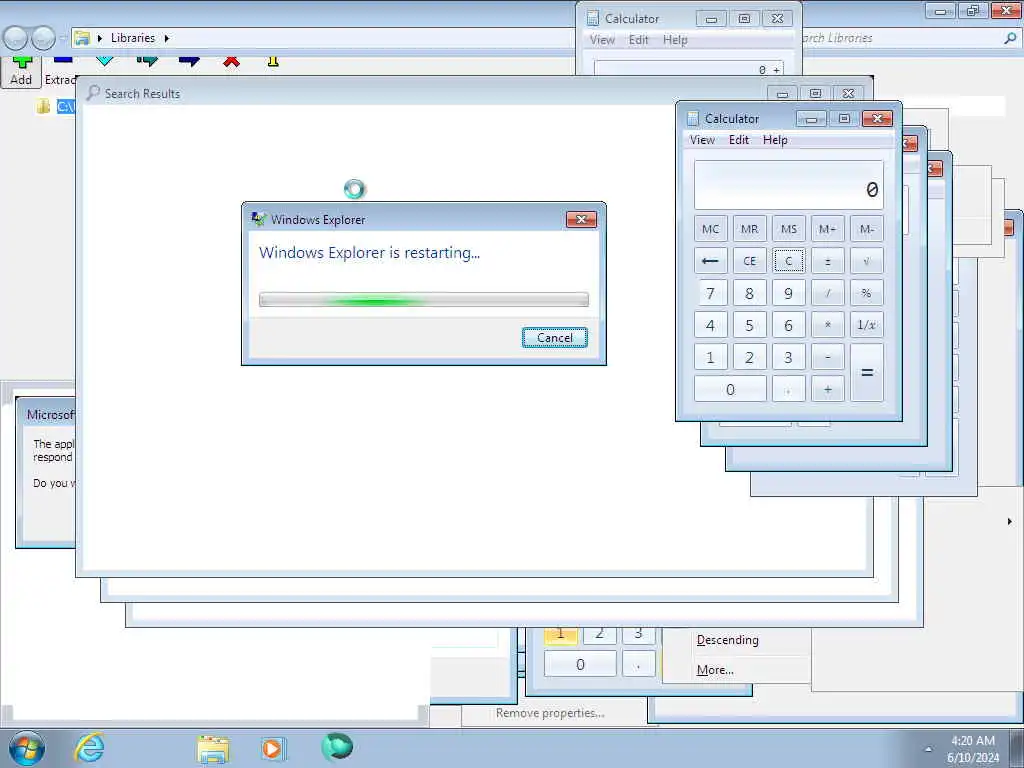Image resolution: width=1024 pixels, height=768 pixels.
Task: Click the wide 0 key on front Calculator
Action: pyautogui.click(x=730, y=389)
